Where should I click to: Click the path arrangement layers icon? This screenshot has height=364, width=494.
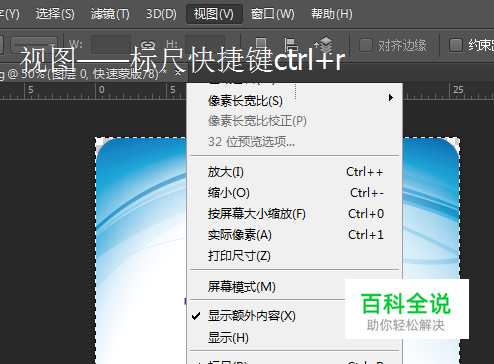point(323,45)
